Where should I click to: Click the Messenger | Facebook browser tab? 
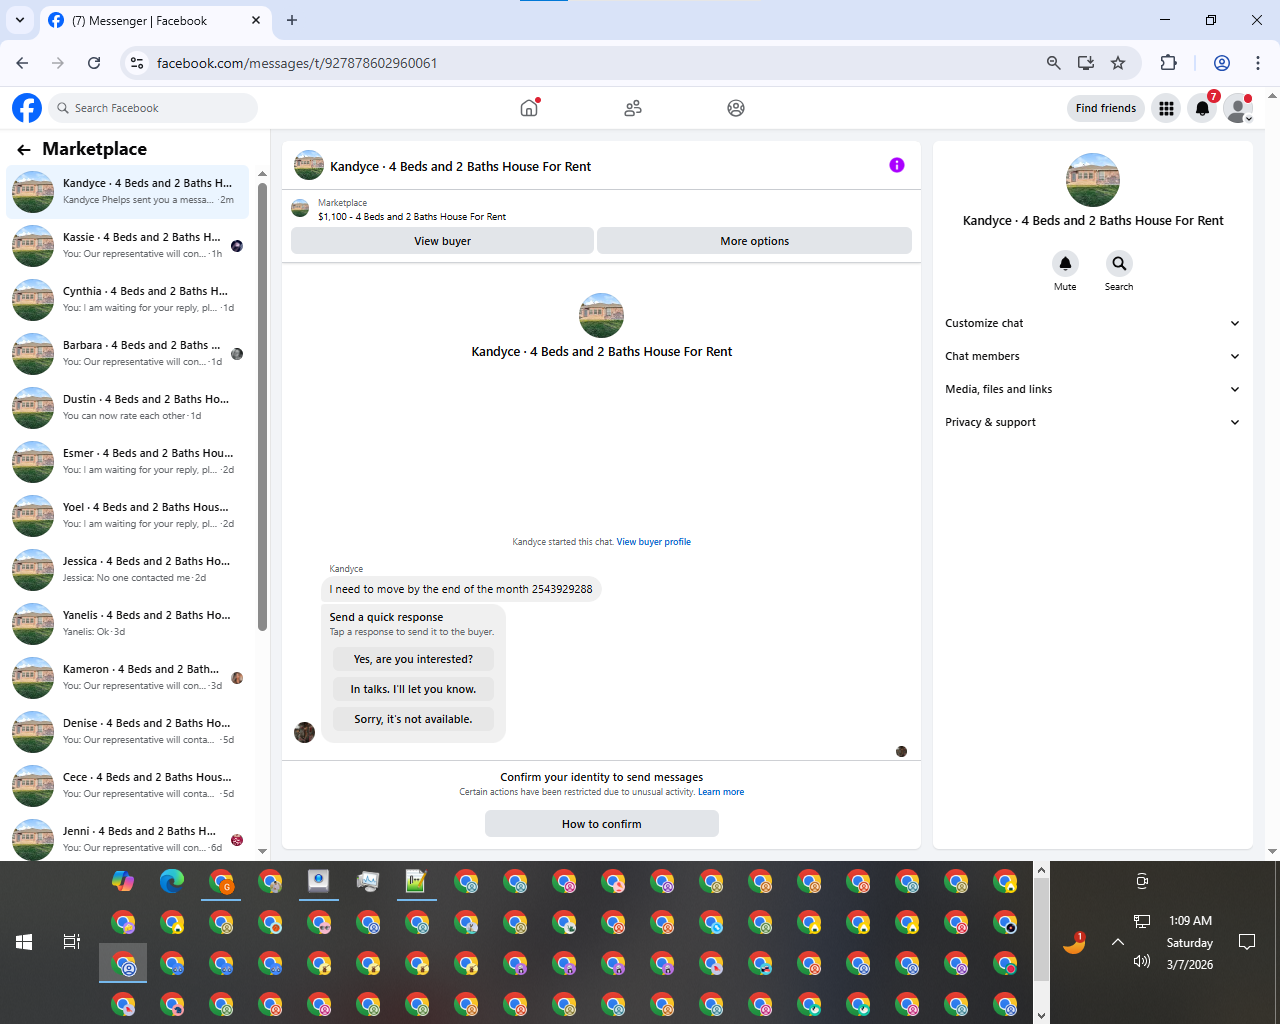pyautogui.click(x=155, y=20)
